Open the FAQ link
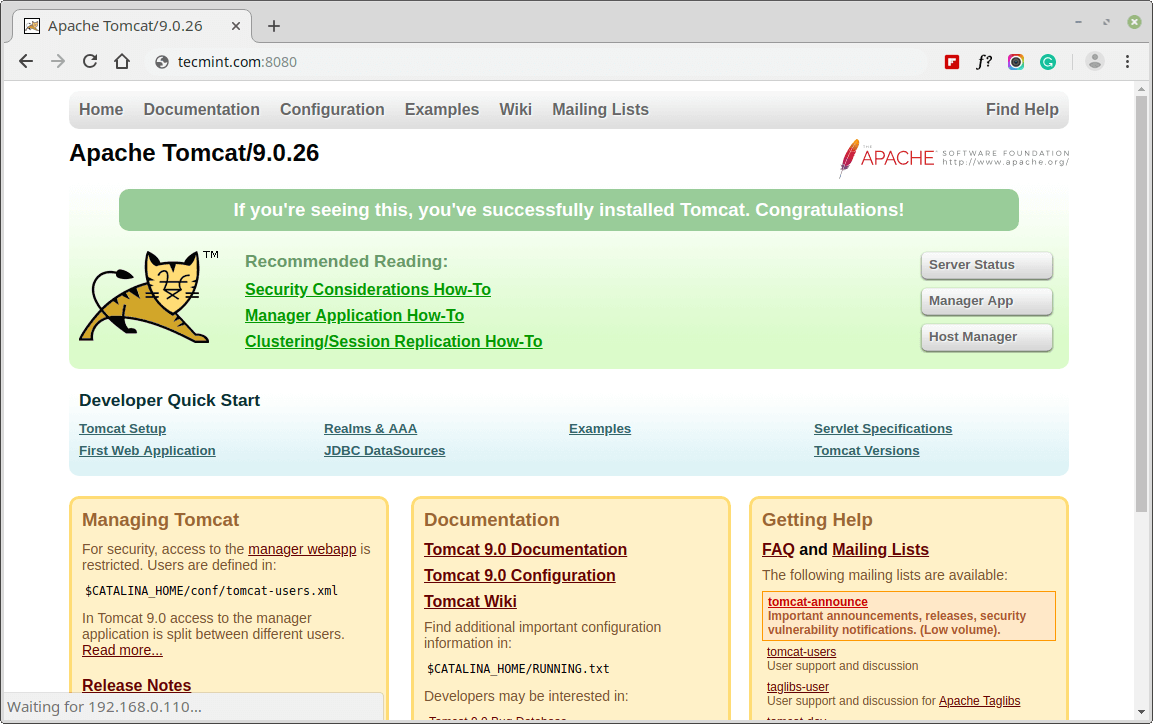Image resolution: width=1153 pixels, height=724 pixels. click(778, 550)
